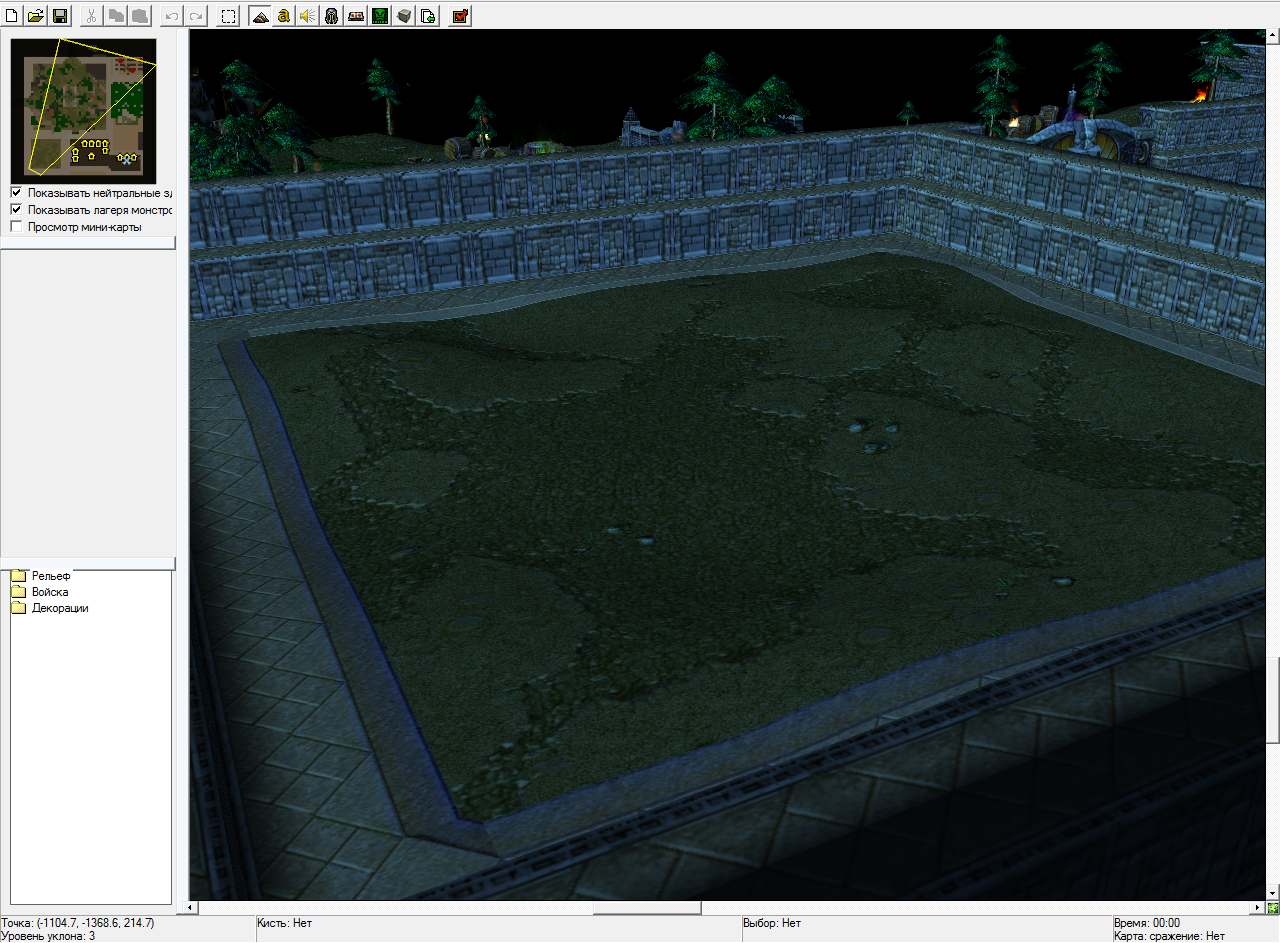
Task: Uncheck 'Показывать лагеря монстров' checkbox
Action: (x=16, y=210)
